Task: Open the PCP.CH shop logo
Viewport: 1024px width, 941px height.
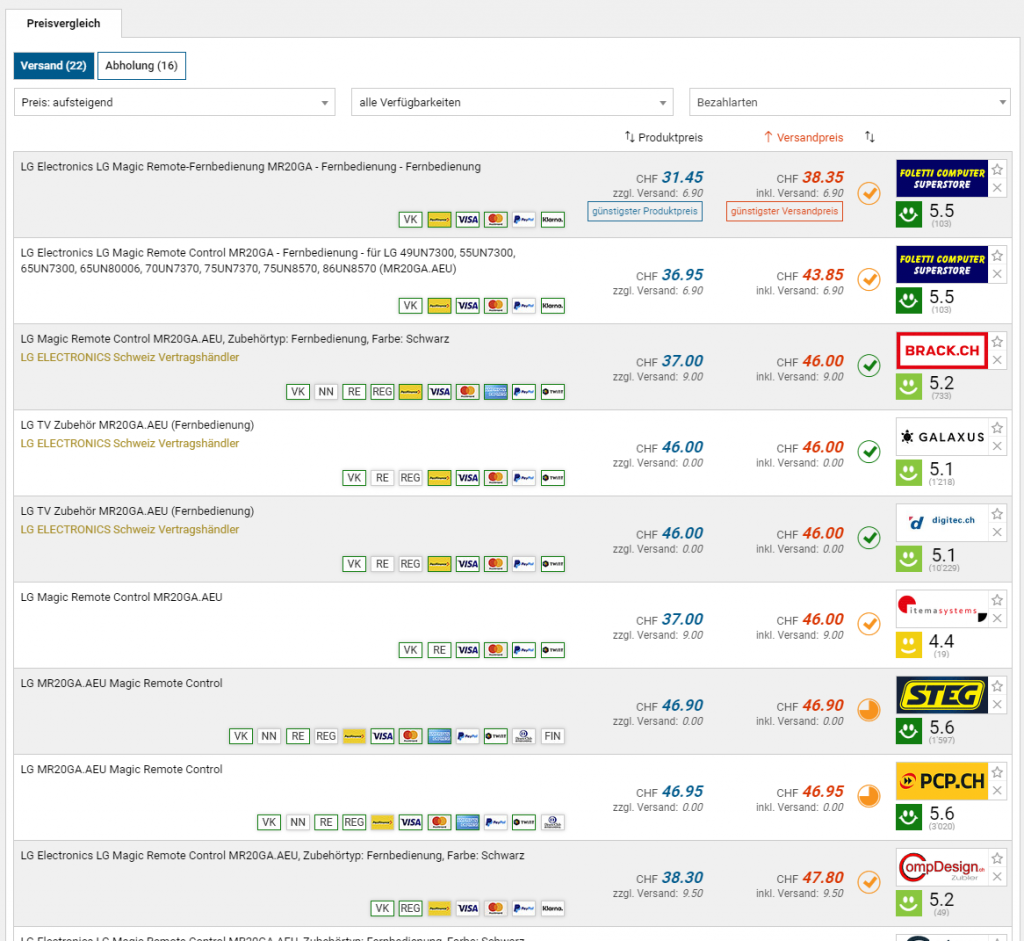Action: pos(941,781)
